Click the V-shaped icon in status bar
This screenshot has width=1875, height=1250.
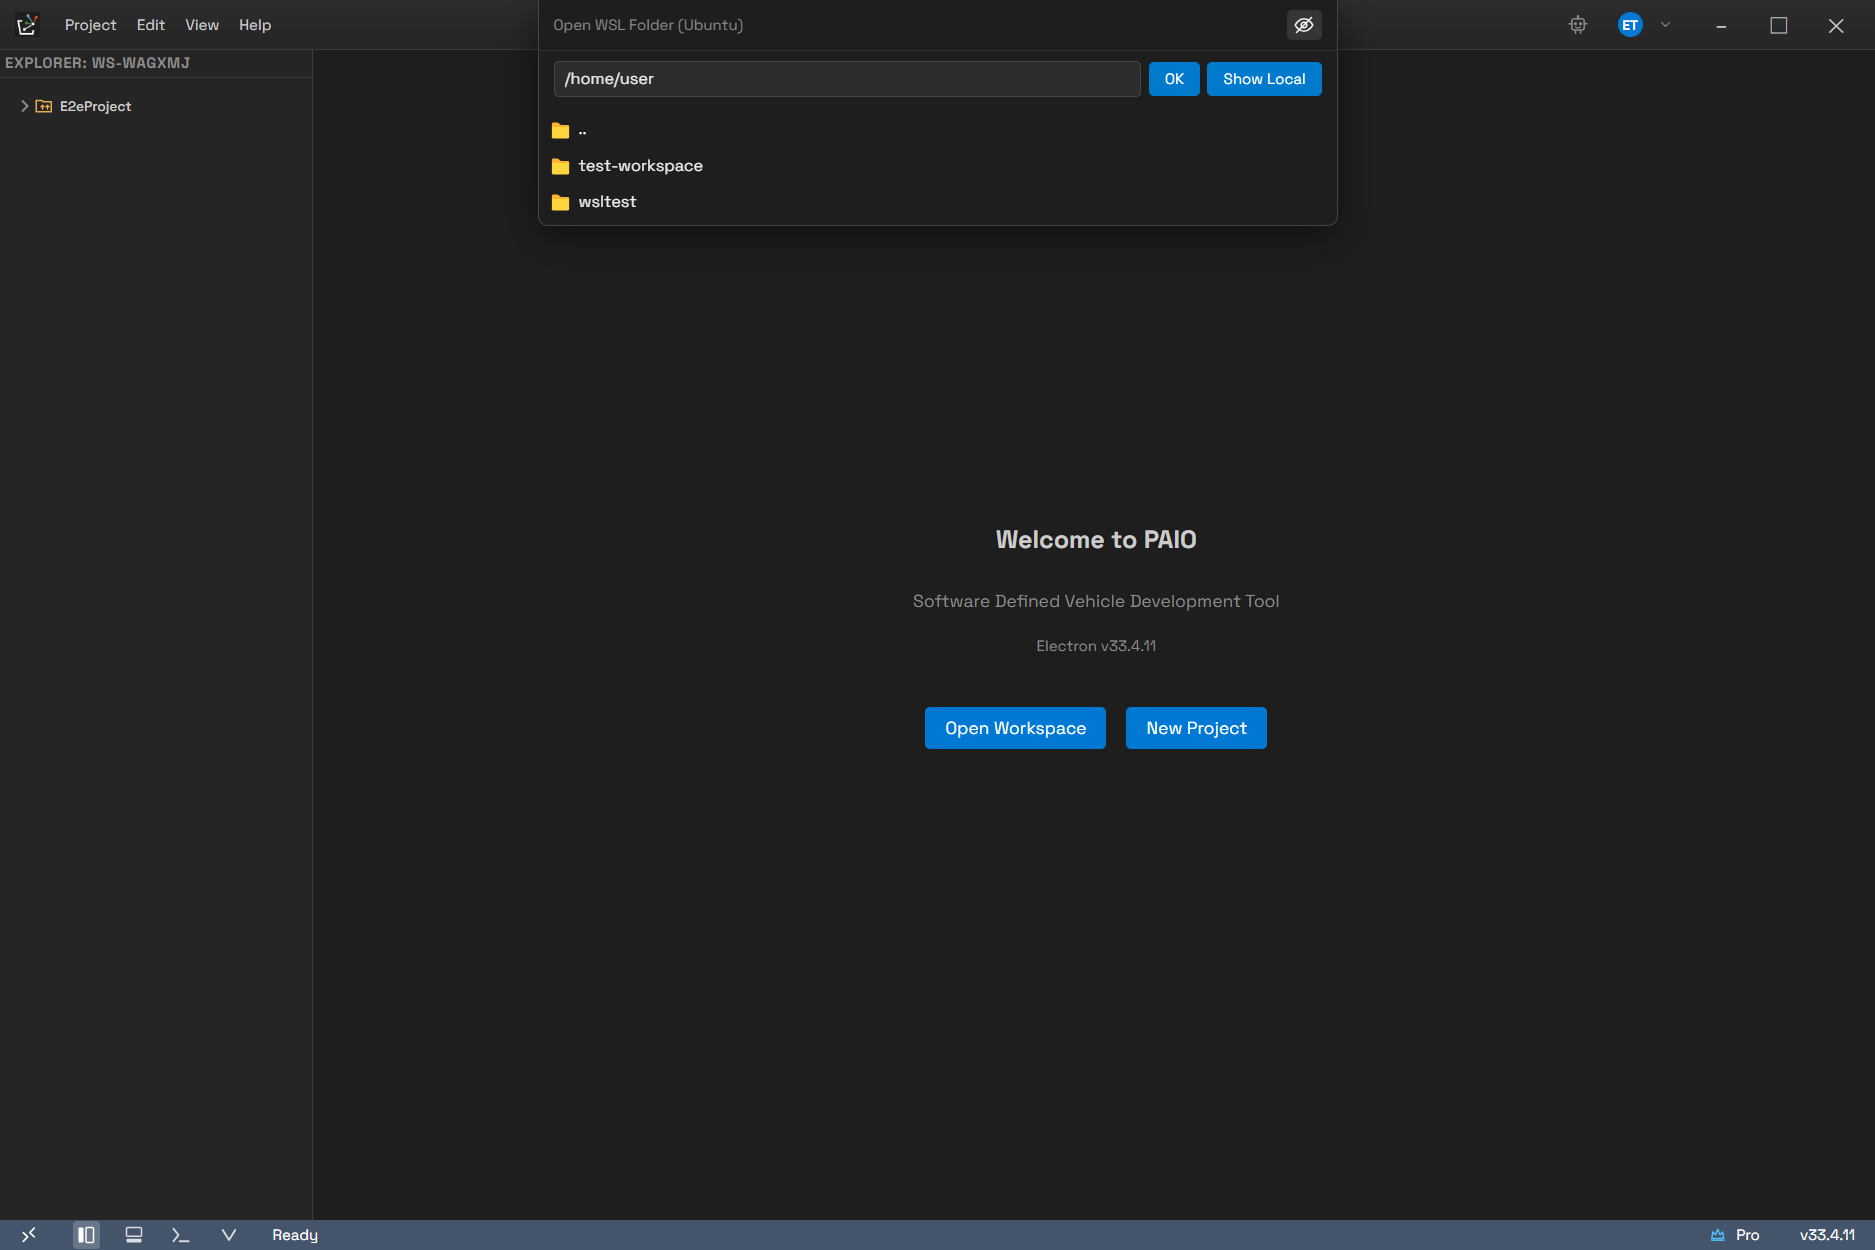click(x=229, y=1235)
